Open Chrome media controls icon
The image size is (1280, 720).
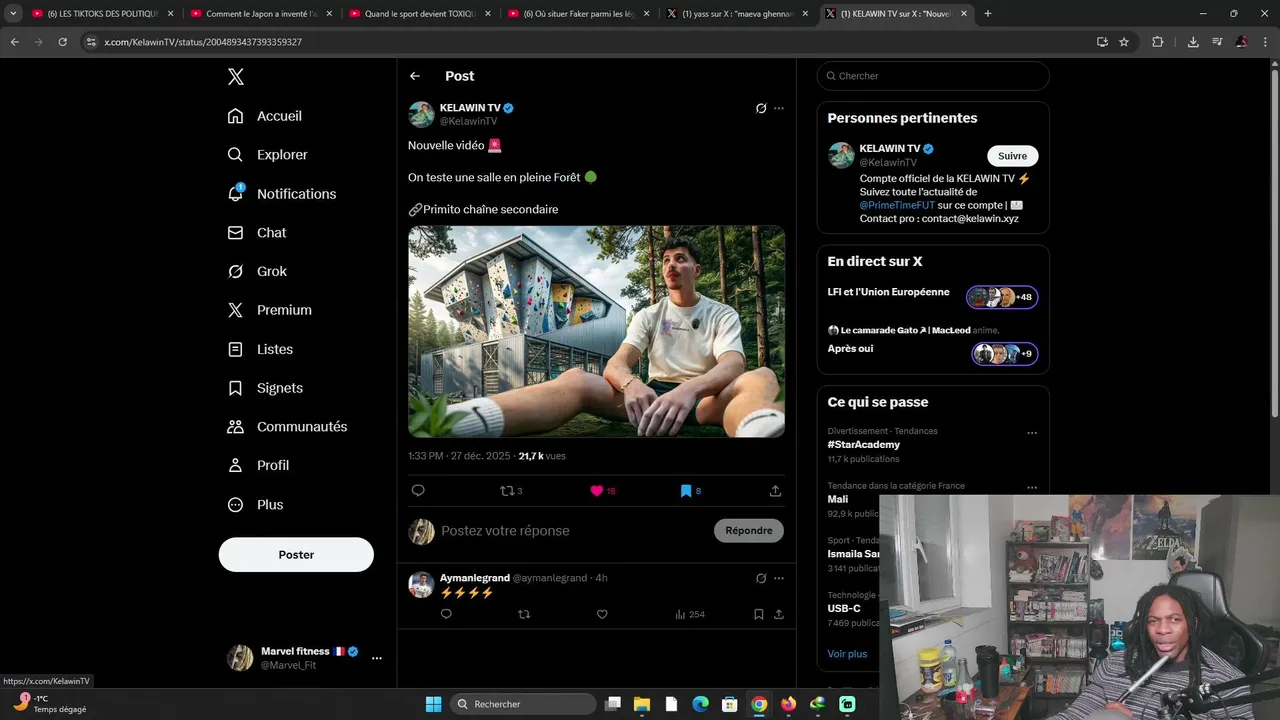pos(1217,42)
